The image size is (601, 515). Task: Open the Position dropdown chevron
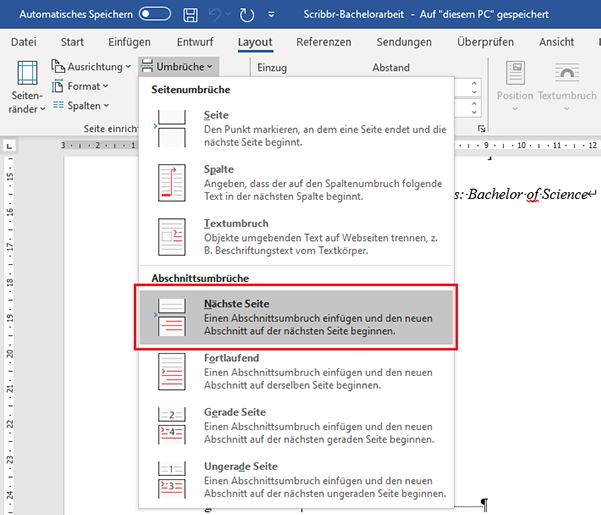point(515,109)
